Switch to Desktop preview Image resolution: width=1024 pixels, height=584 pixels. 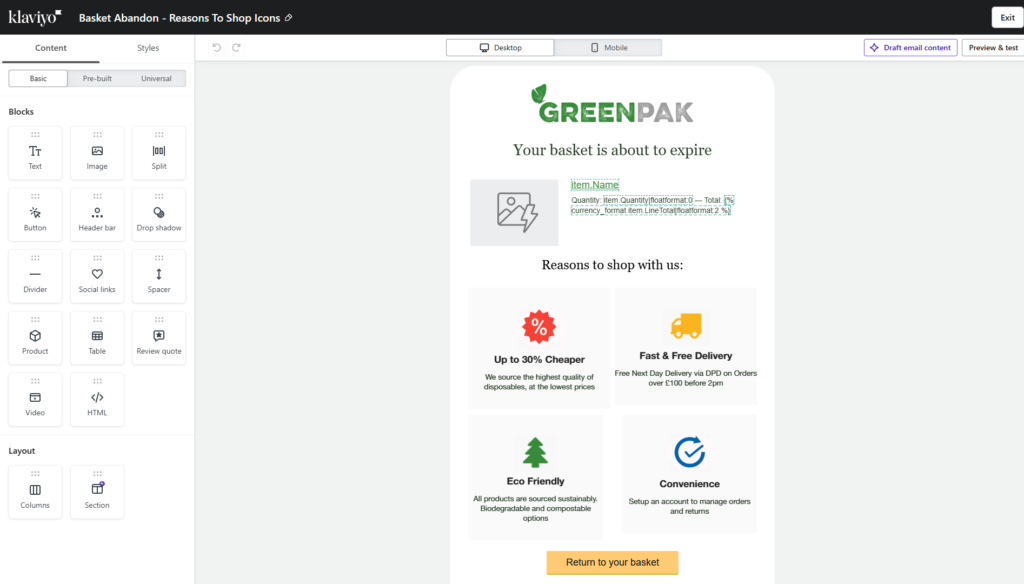(x=500, y=48)
